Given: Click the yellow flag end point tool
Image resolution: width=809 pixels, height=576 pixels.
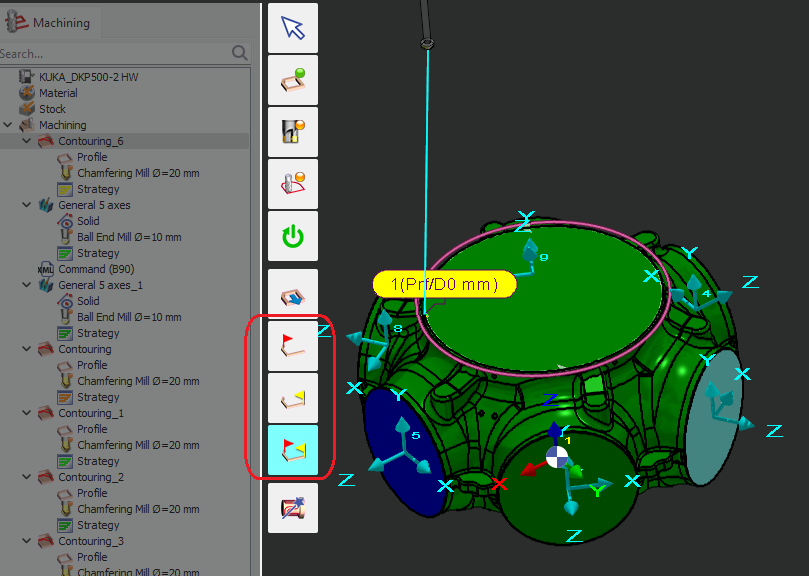Looking at the screenshot, I should (x=293, y=398).
